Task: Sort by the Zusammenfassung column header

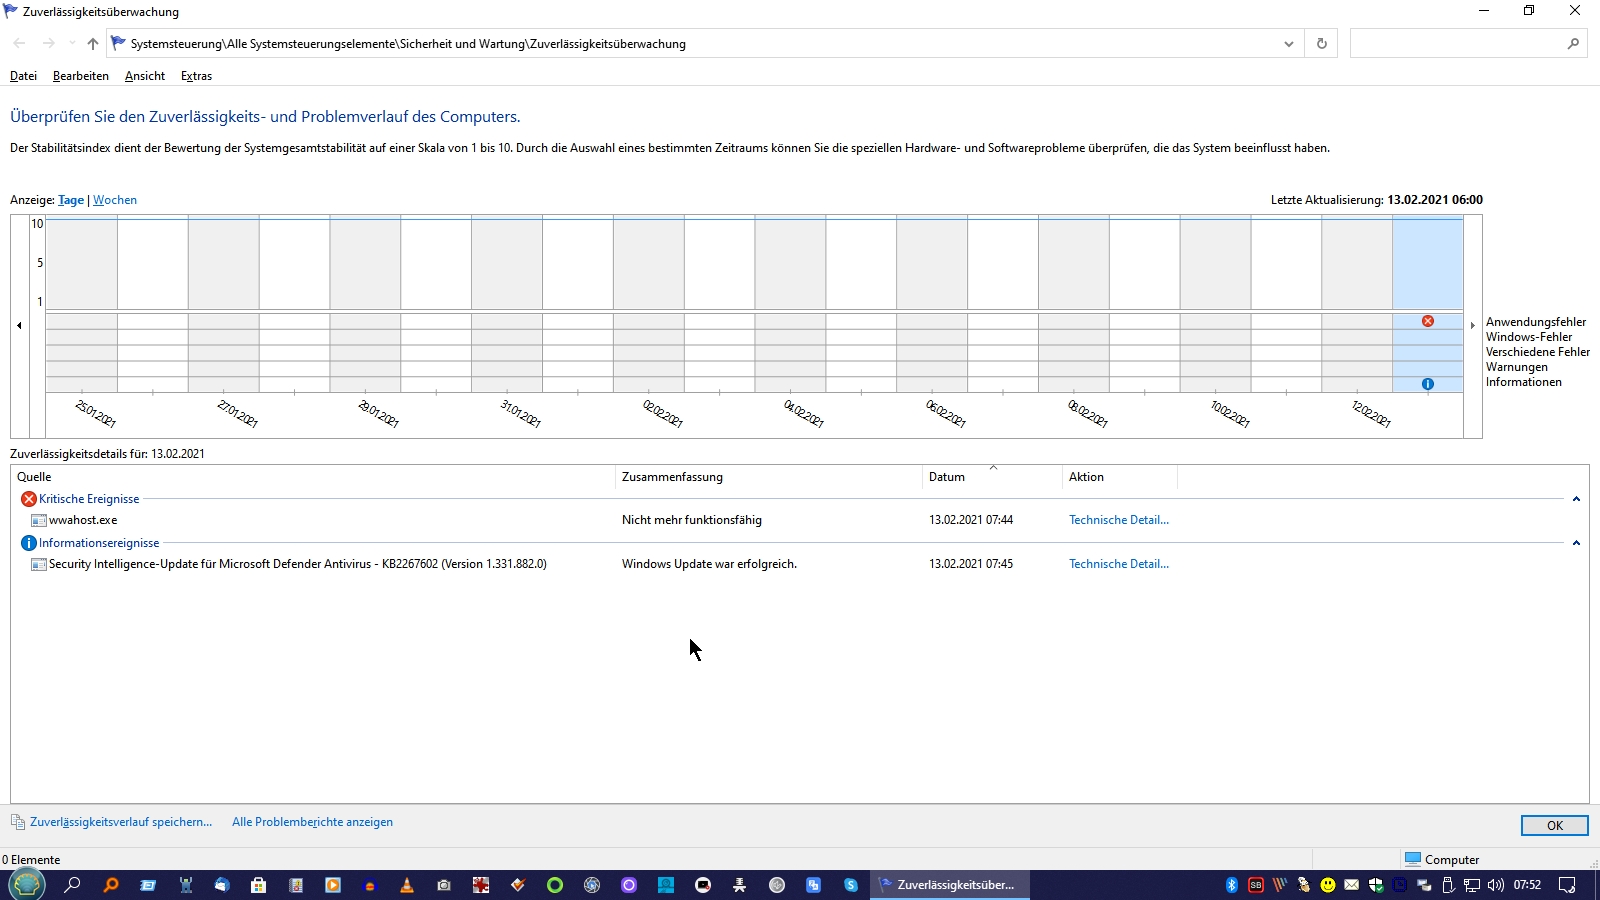Action: point(769,477)
